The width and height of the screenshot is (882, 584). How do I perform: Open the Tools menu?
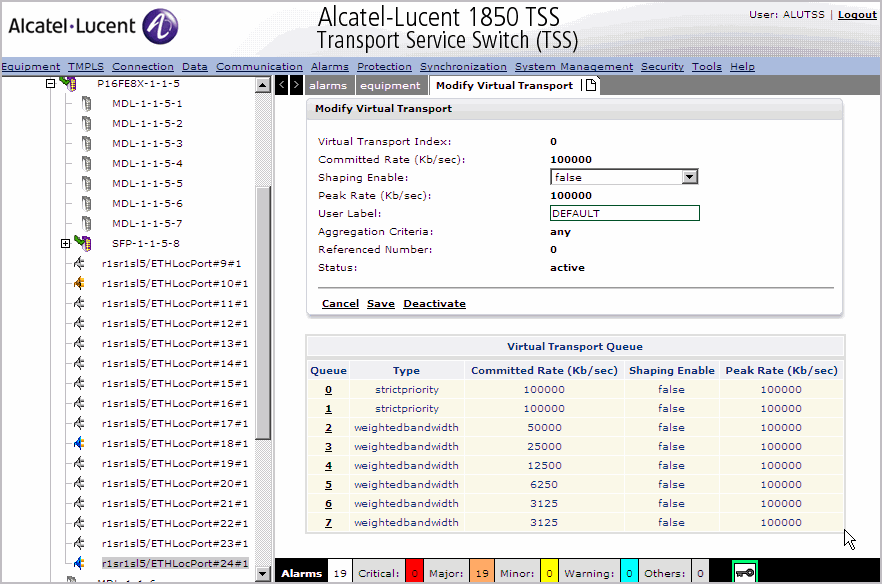tap(706, 66)
